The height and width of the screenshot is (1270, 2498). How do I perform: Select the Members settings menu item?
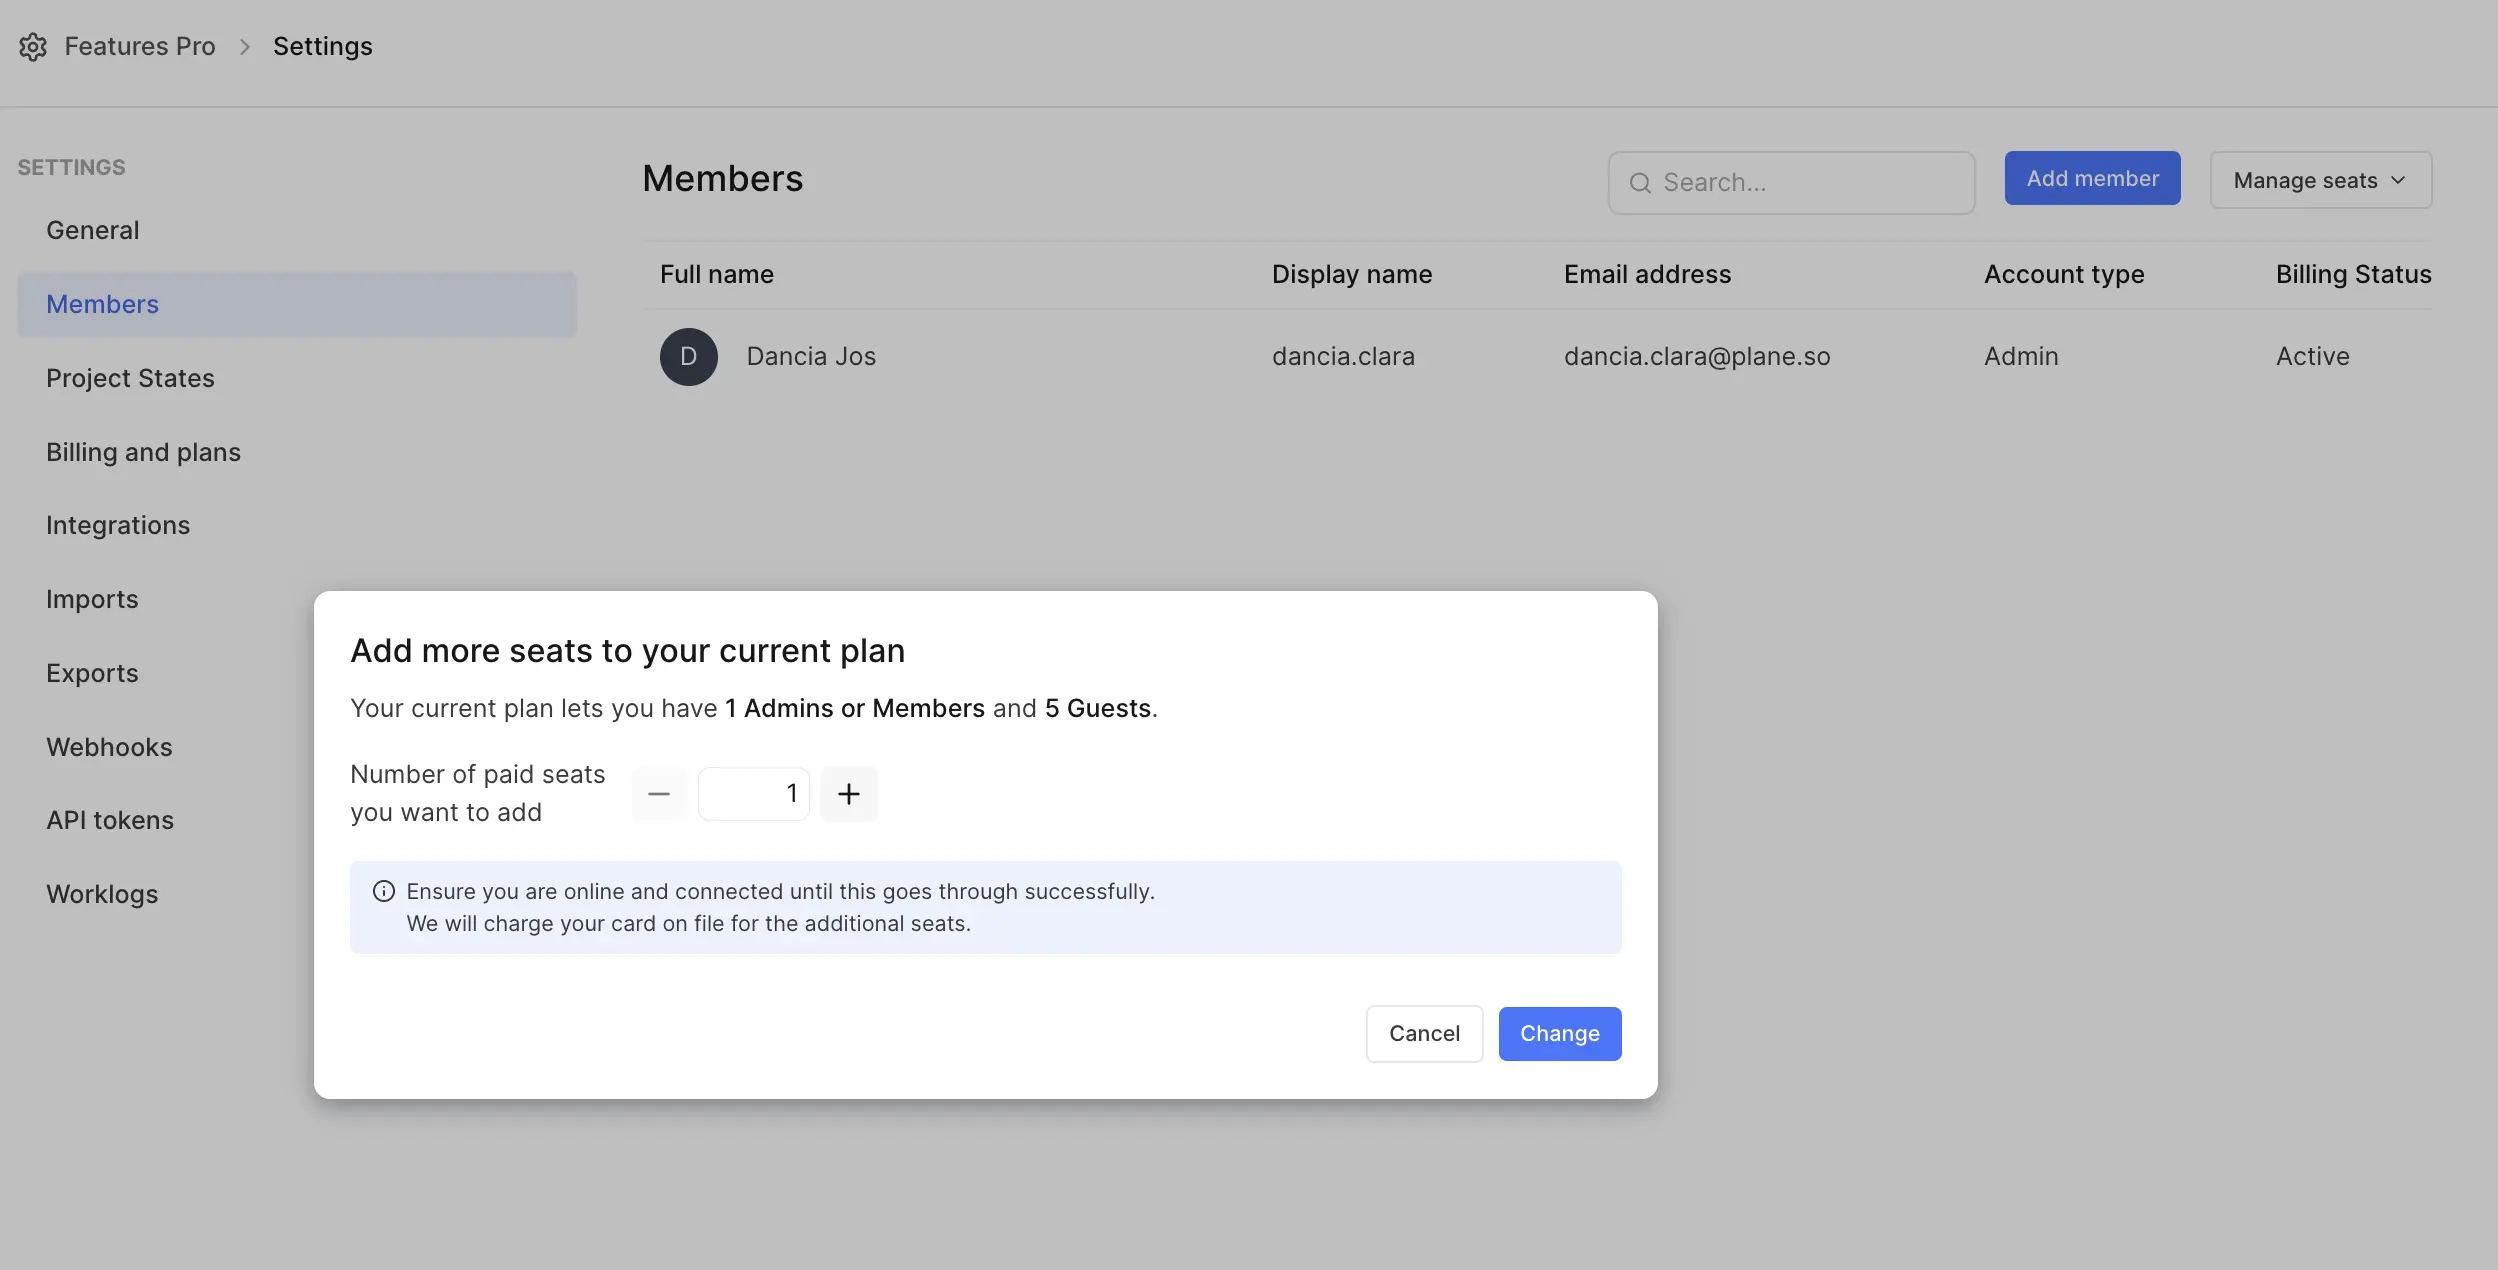[x=296, y=305]
